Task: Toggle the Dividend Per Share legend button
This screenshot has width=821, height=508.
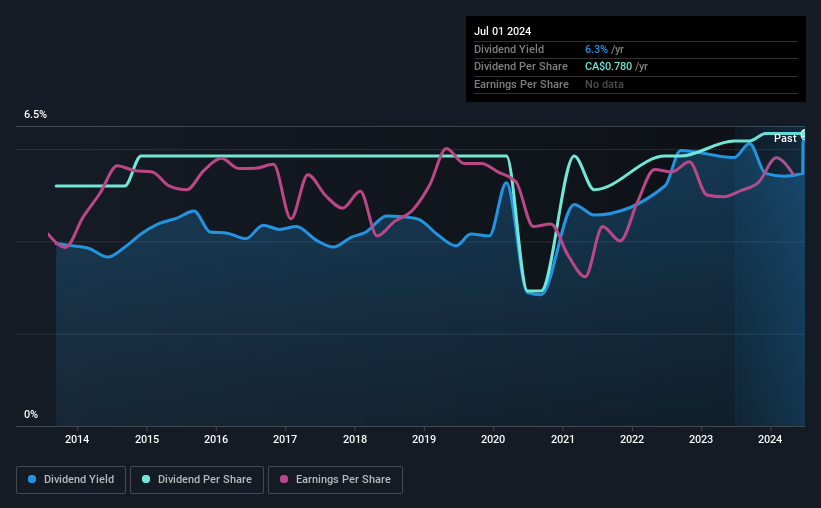Action: pyautogui.click(x=197, y=480)
